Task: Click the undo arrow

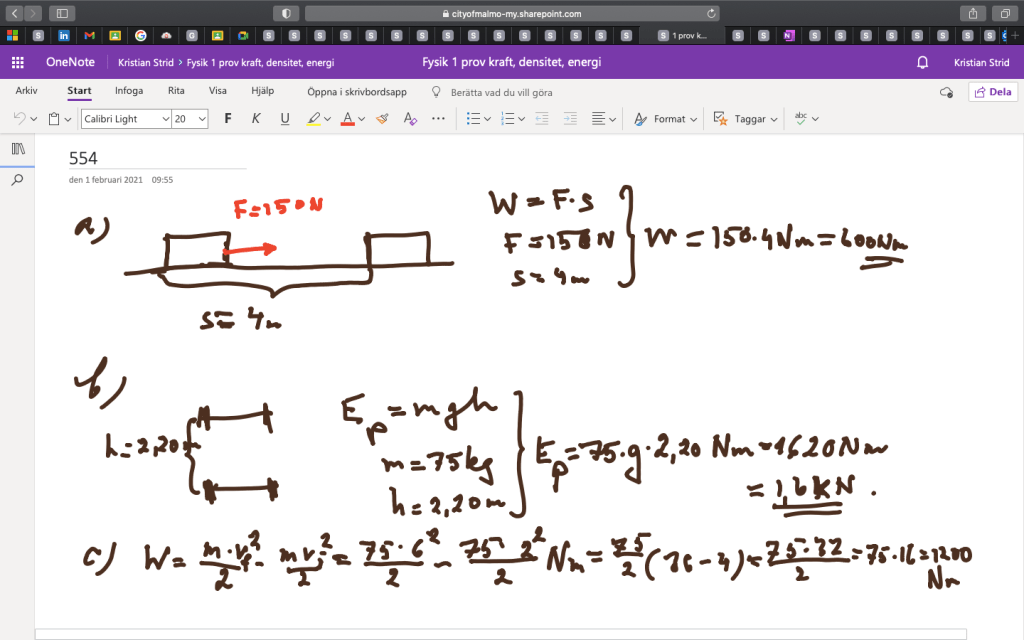Action: [19, 118]
